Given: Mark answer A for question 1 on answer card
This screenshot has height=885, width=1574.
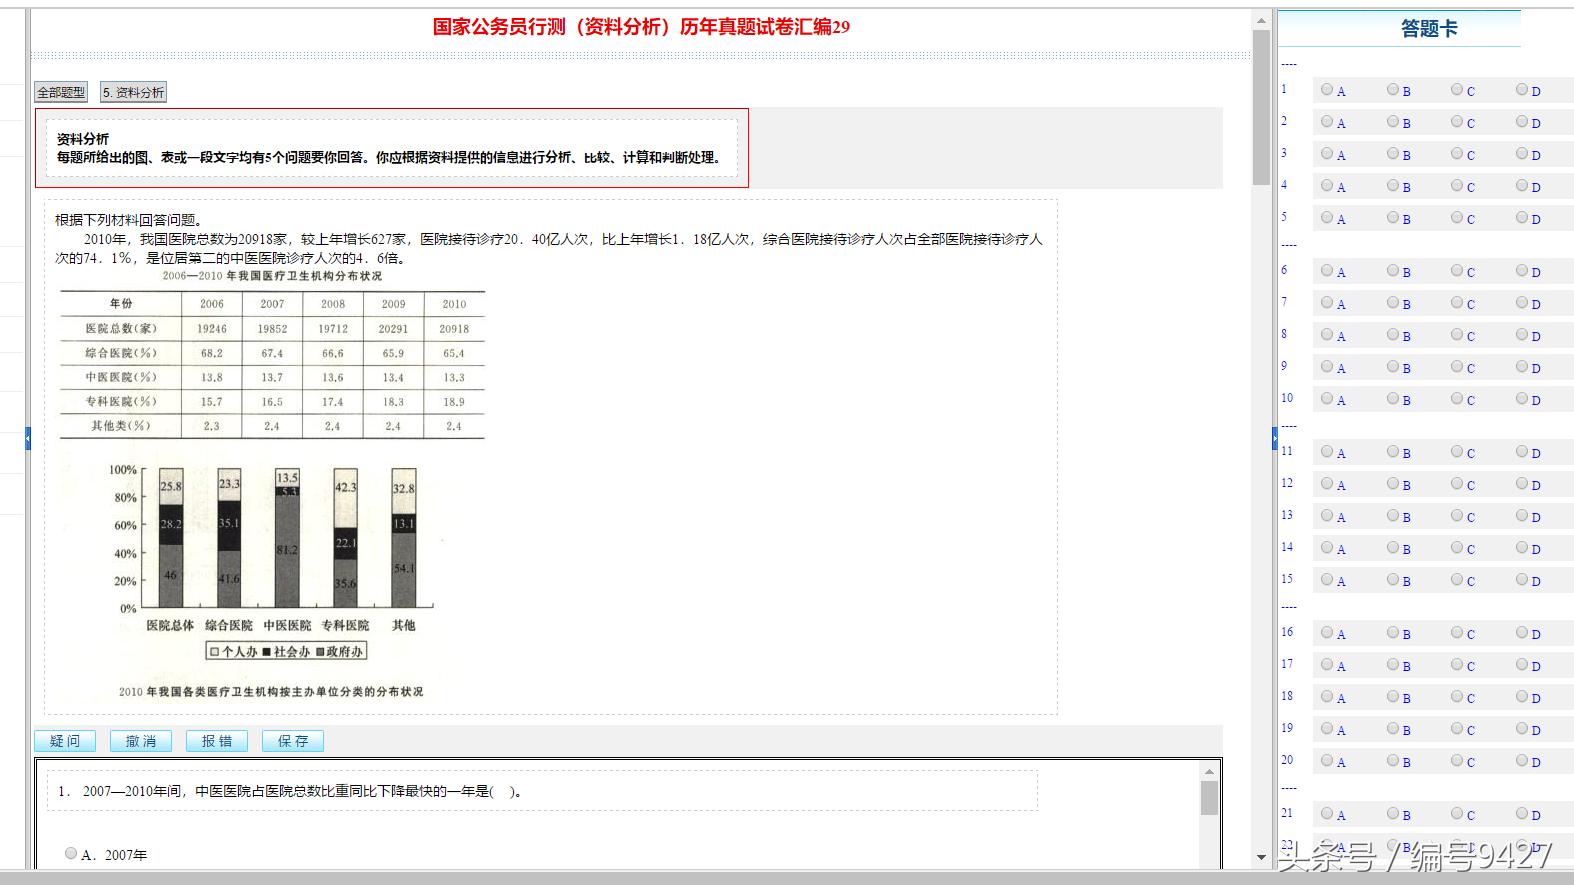Looking at the screenshot, I should (x=1327, y=89).
